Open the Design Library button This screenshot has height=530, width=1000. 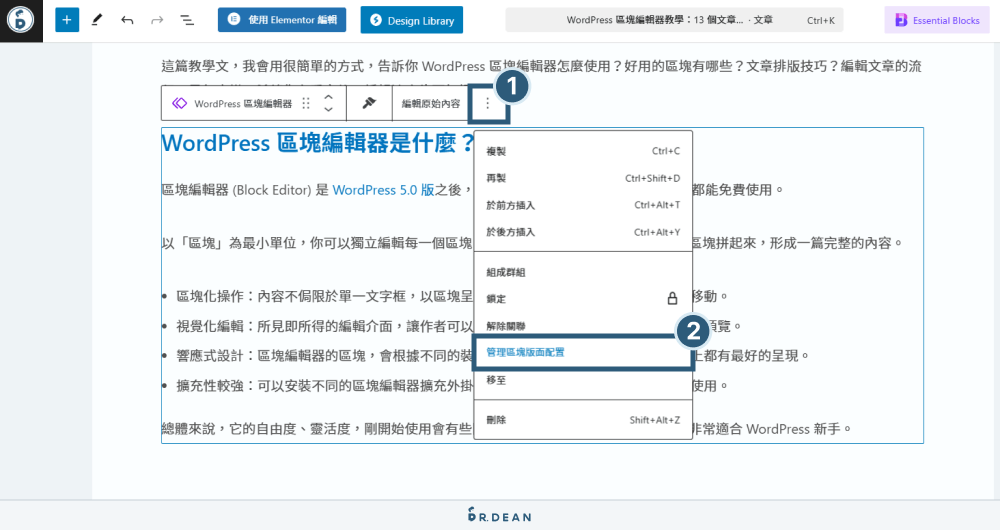(x=411, y=20)
